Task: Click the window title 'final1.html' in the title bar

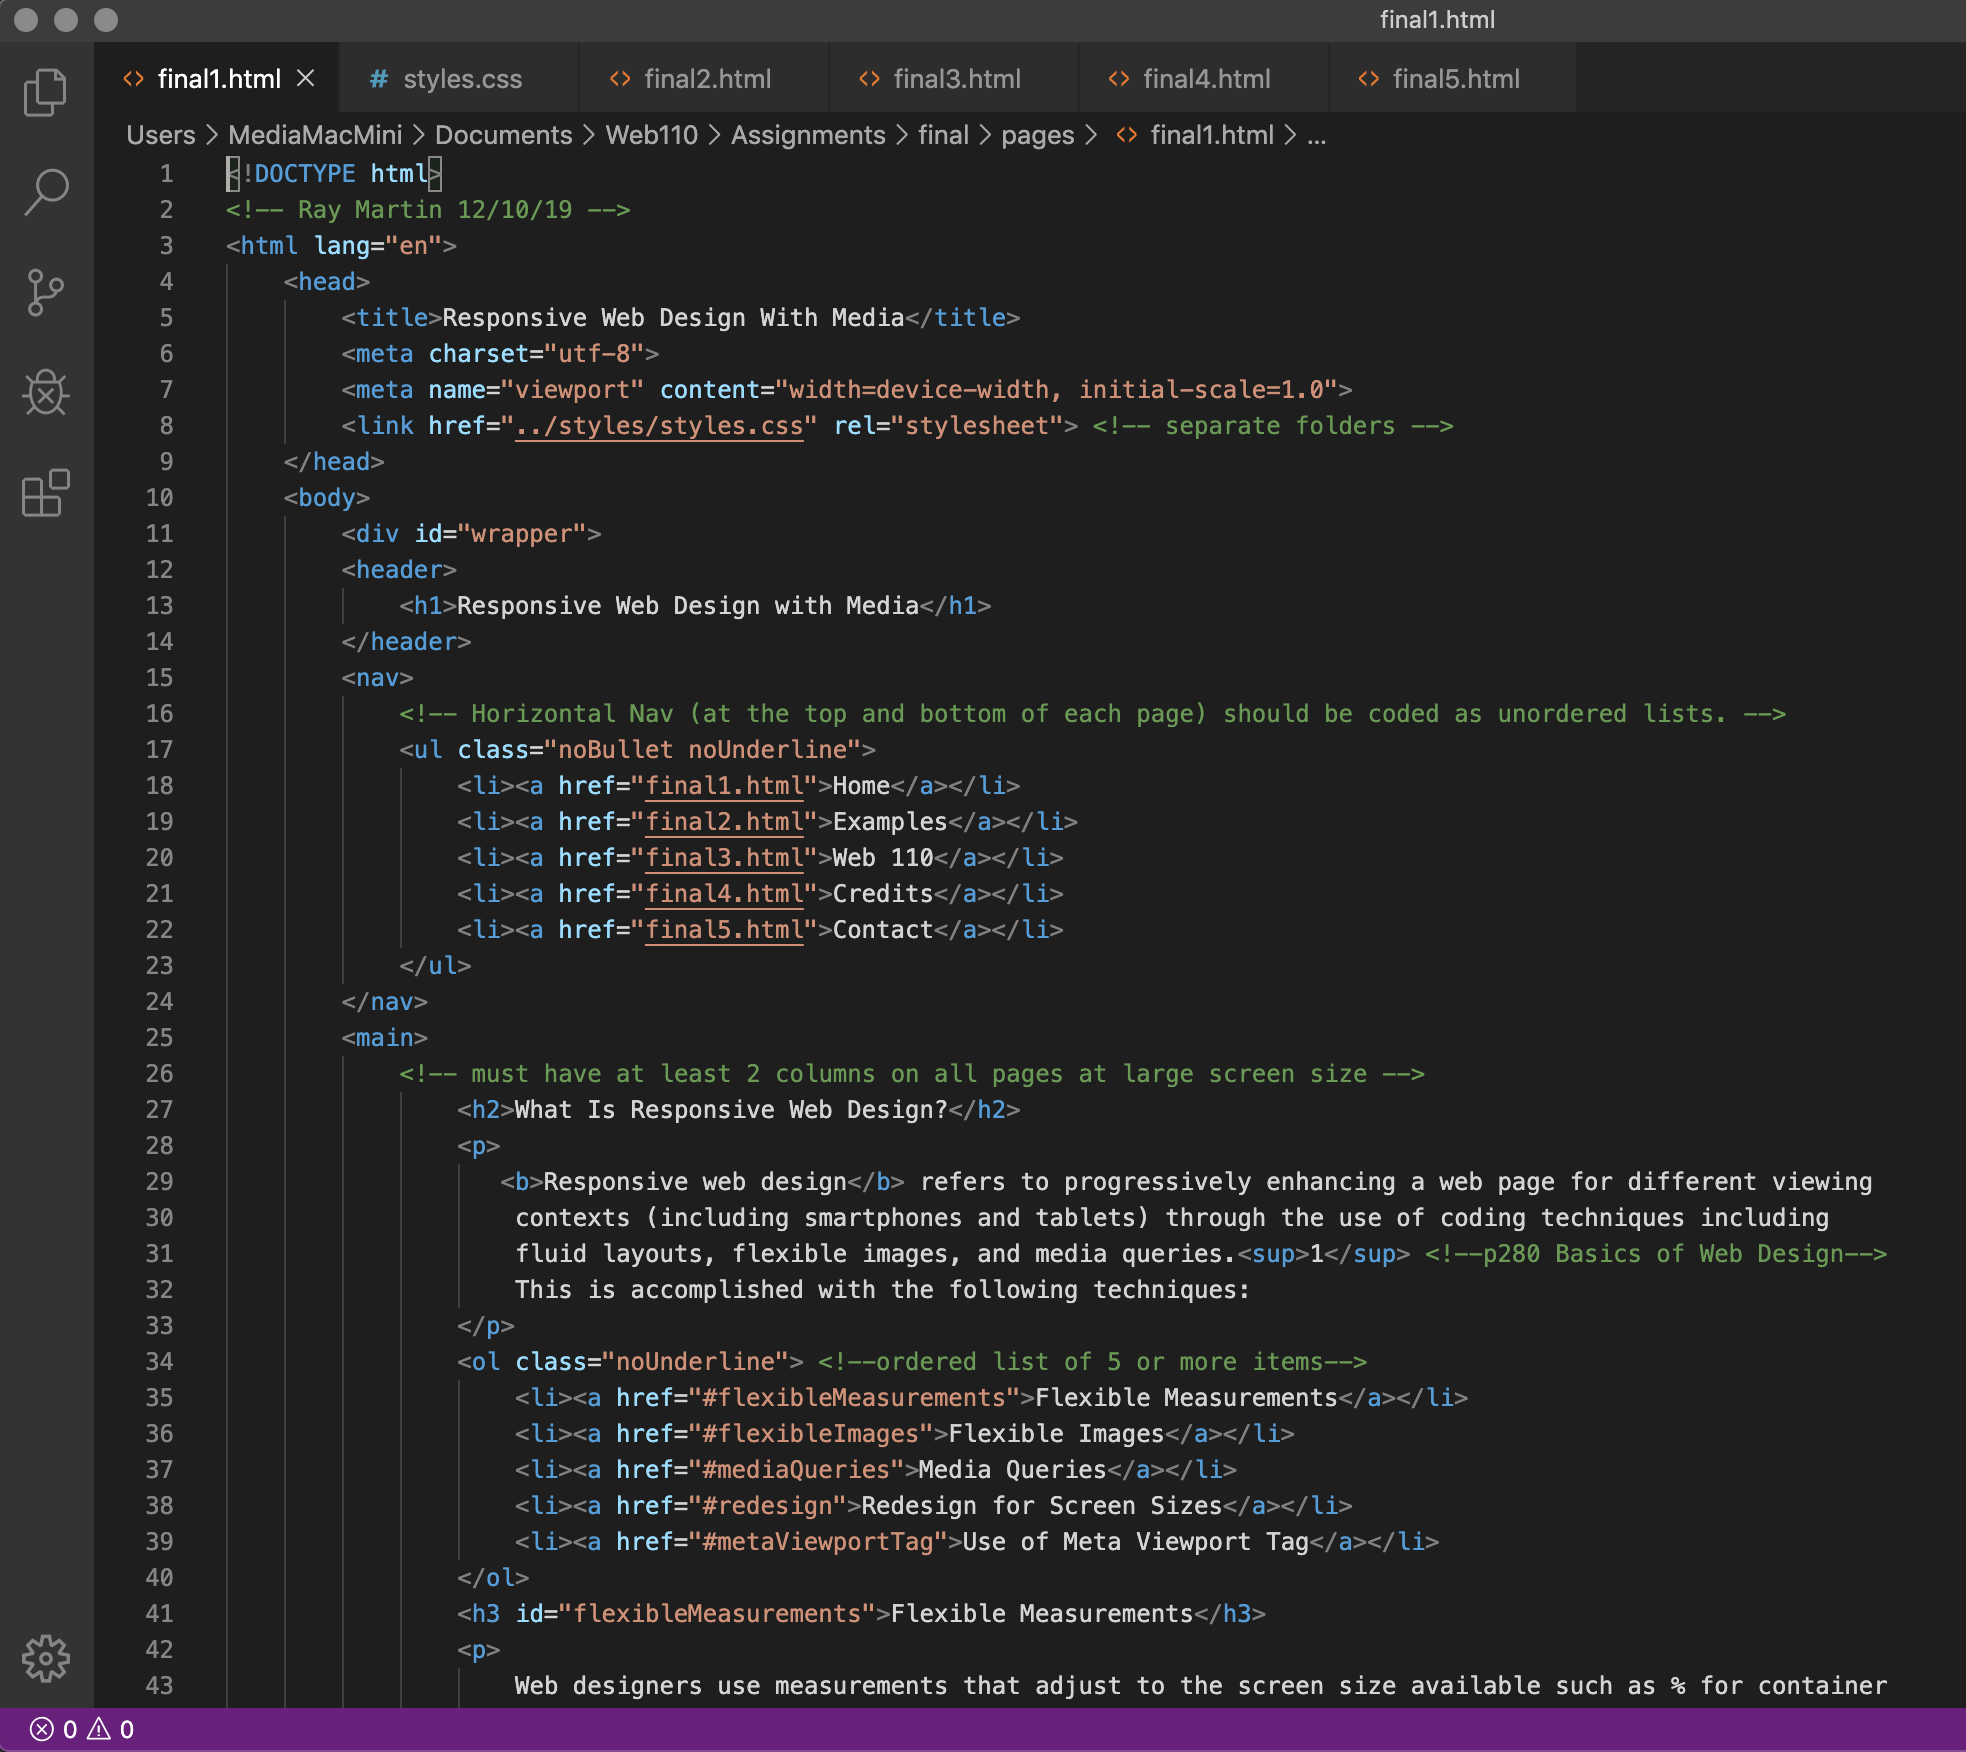Action: (1437, 20)
